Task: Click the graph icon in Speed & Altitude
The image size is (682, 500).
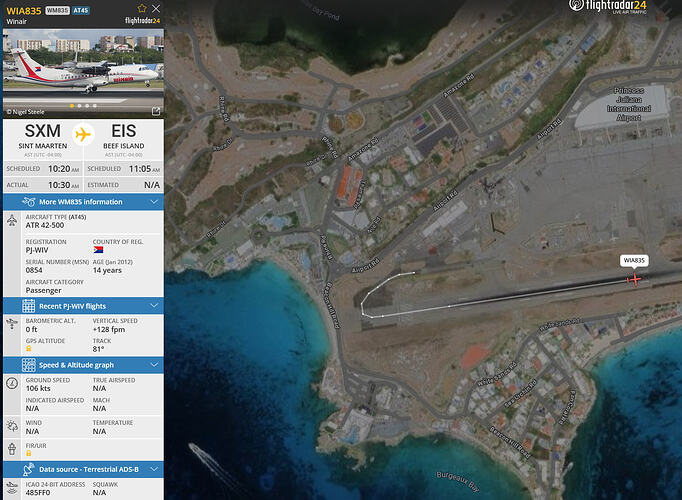Action: point(29,365)
